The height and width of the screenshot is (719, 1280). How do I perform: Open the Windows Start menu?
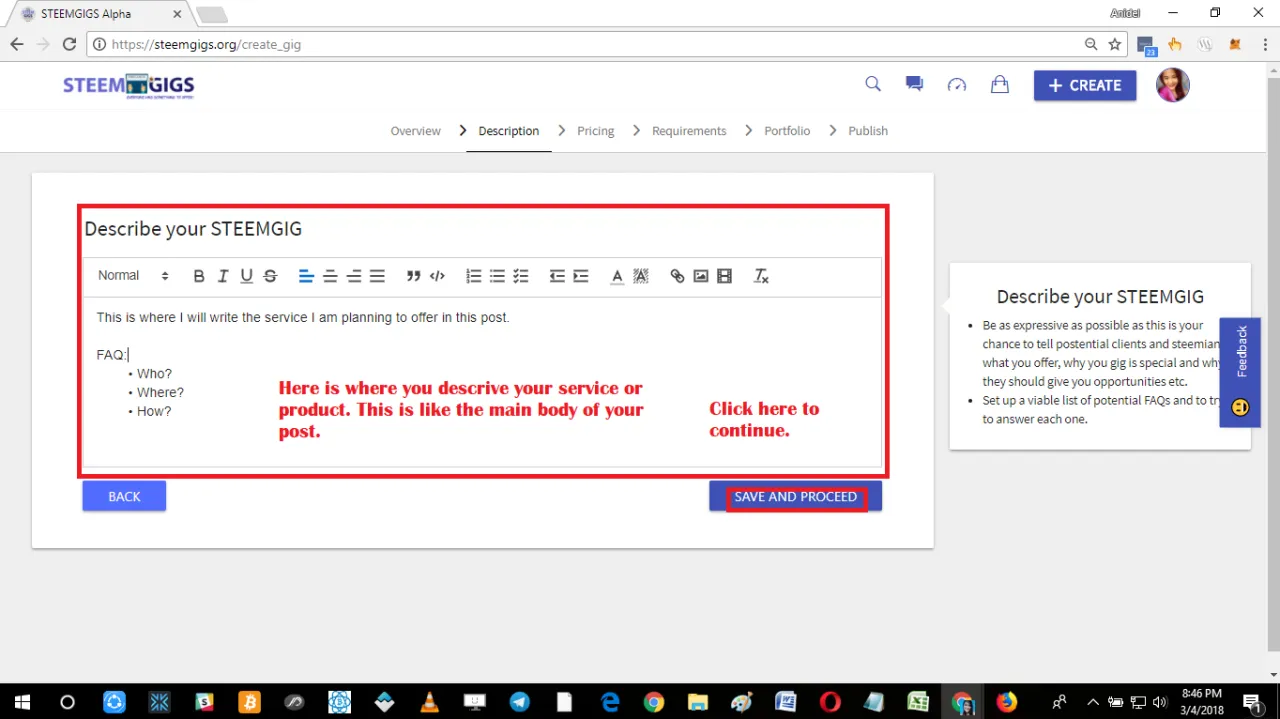(21, 701)
